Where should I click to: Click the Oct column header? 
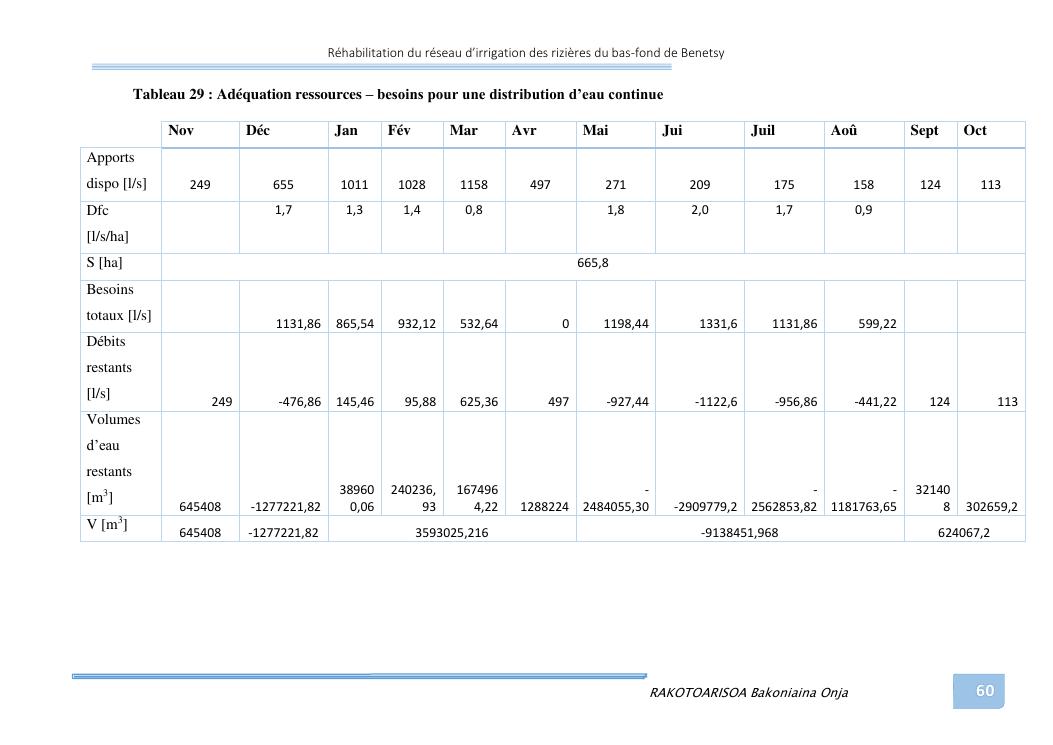click(975, 131)
